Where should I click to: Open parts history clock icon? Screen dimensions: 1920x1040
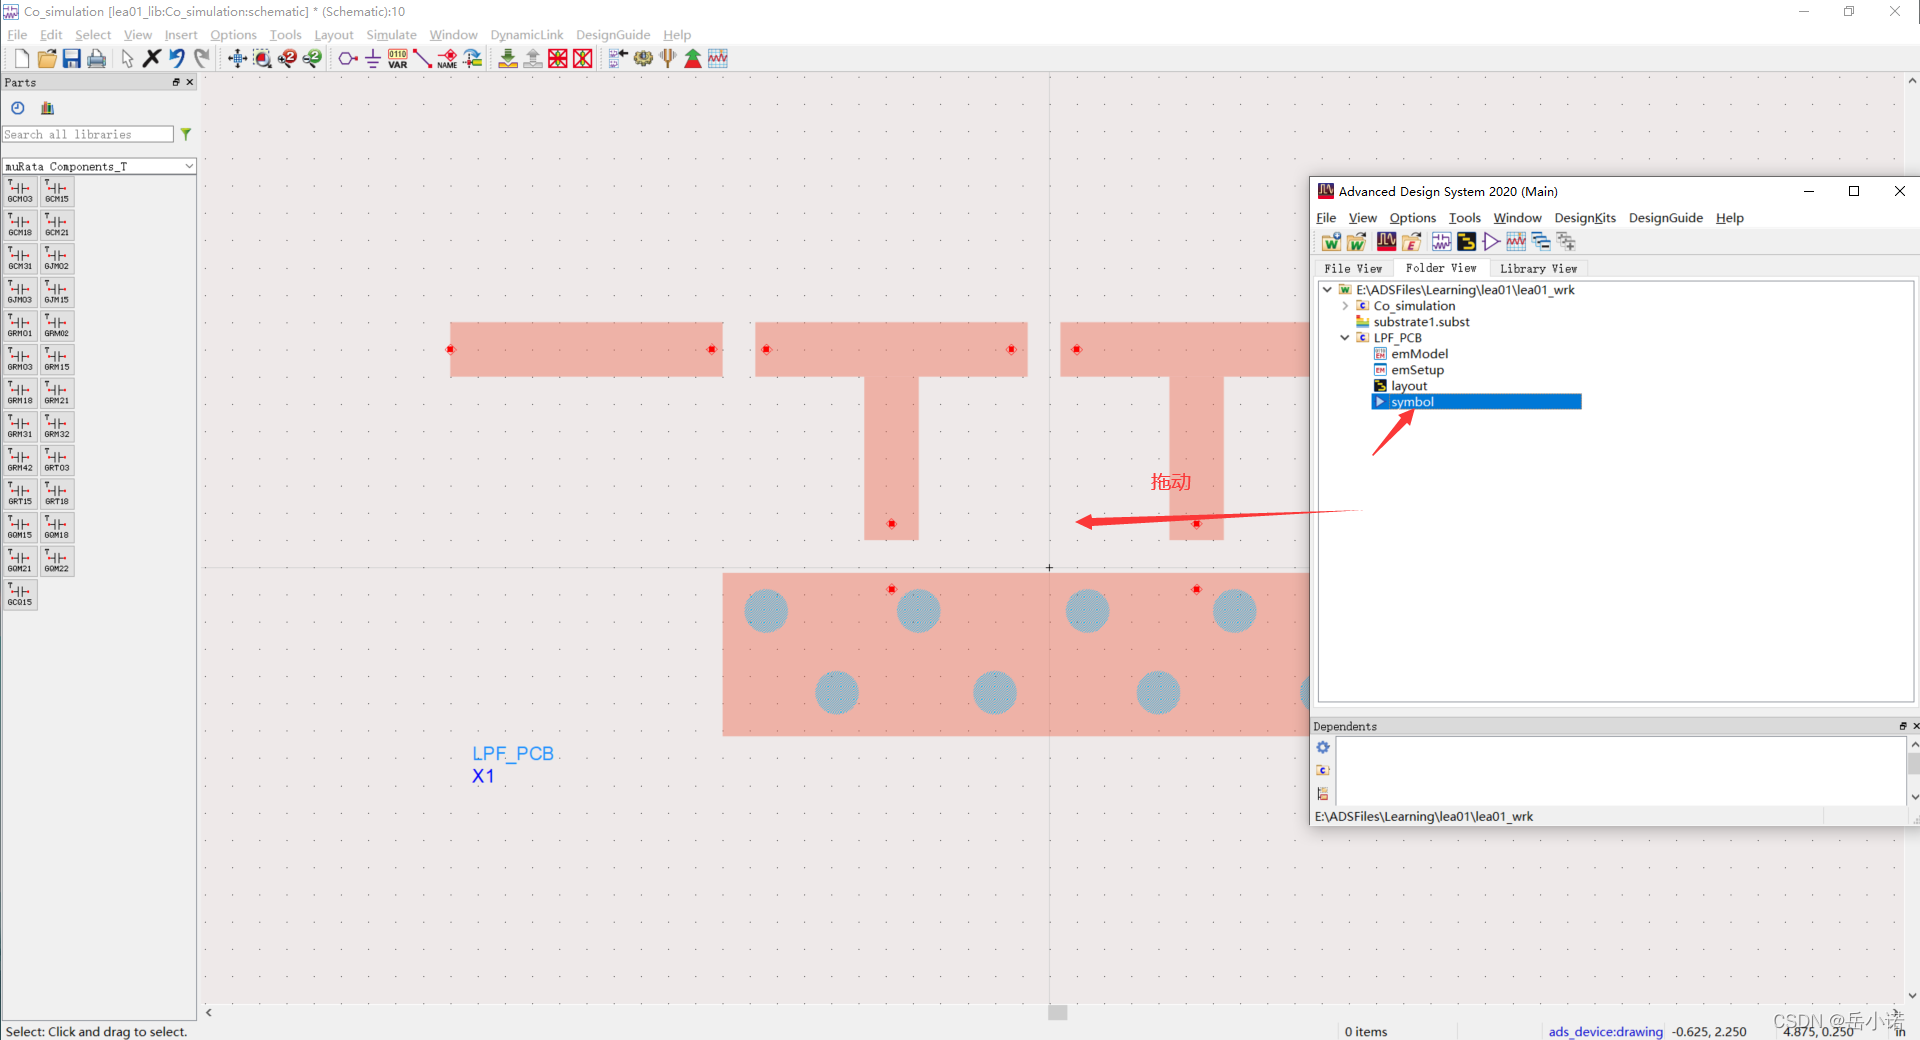18,108
